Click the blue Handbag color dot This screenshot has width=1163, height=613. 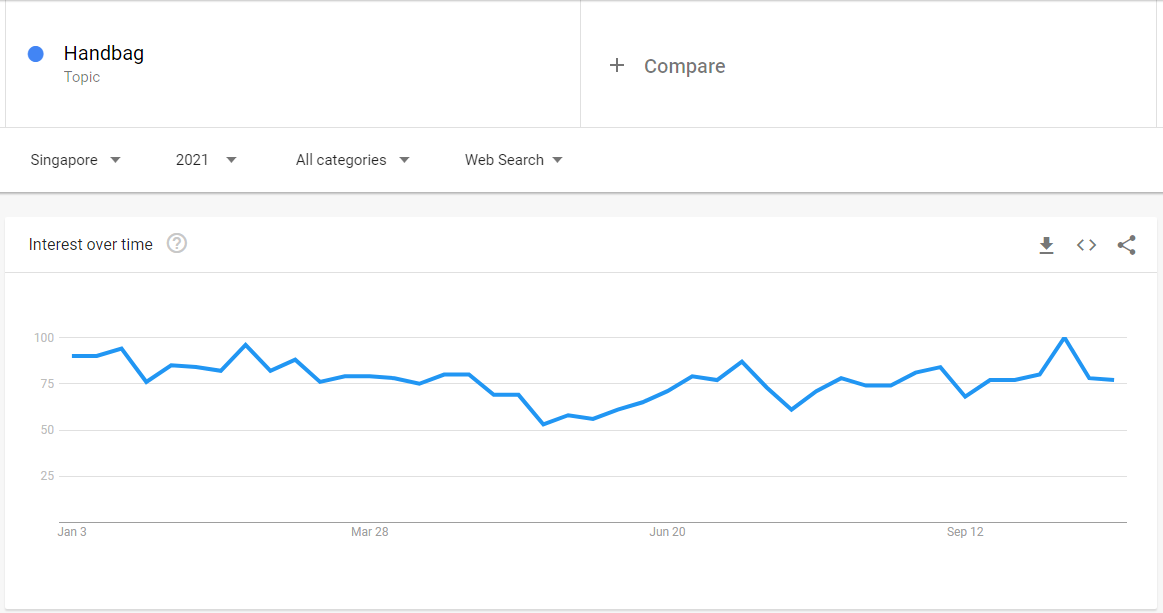pos(36,53)
